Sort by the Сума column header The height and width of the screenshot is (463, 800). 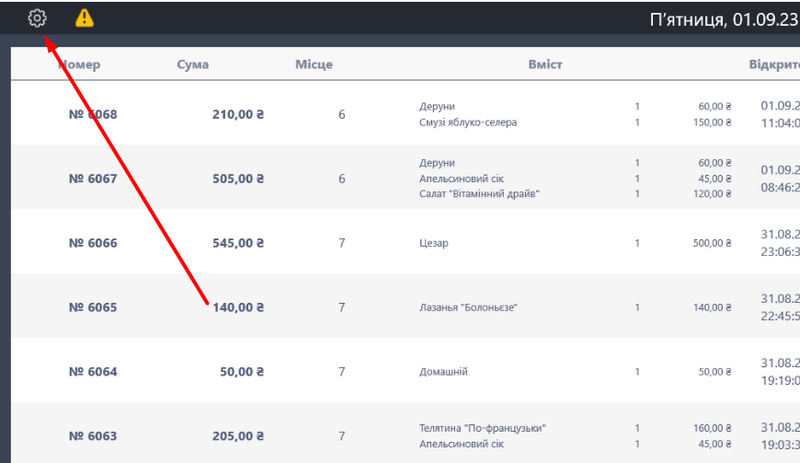point(192,65)
